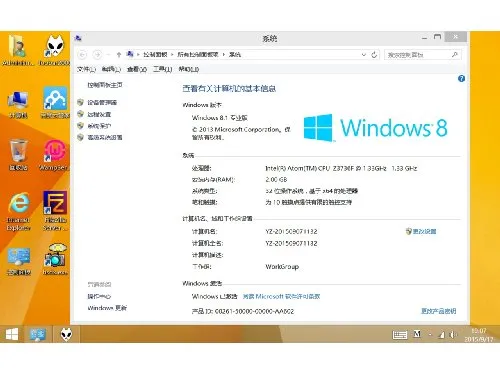Screen dimensions: 500x375
Task: Expand chevron after 所有控制面板项 breadcrumb
Action: pyautogui.click(x=223, y=55)
